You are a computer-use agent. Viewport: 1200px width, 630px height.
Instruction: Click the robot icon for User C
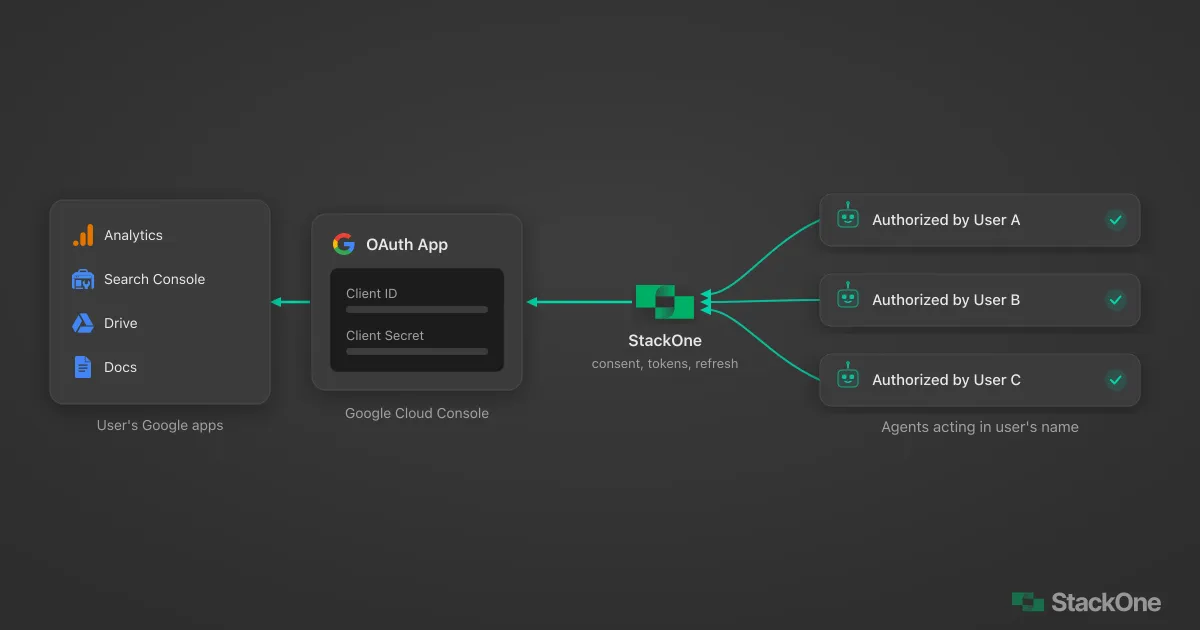pos(848,378)
